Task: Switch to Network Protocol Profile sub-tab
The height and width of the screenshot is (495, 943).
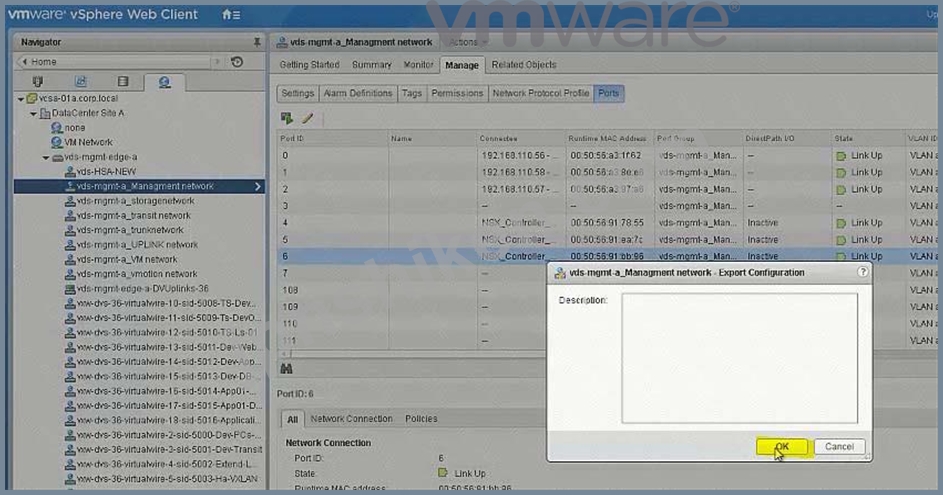Action: 541,93
